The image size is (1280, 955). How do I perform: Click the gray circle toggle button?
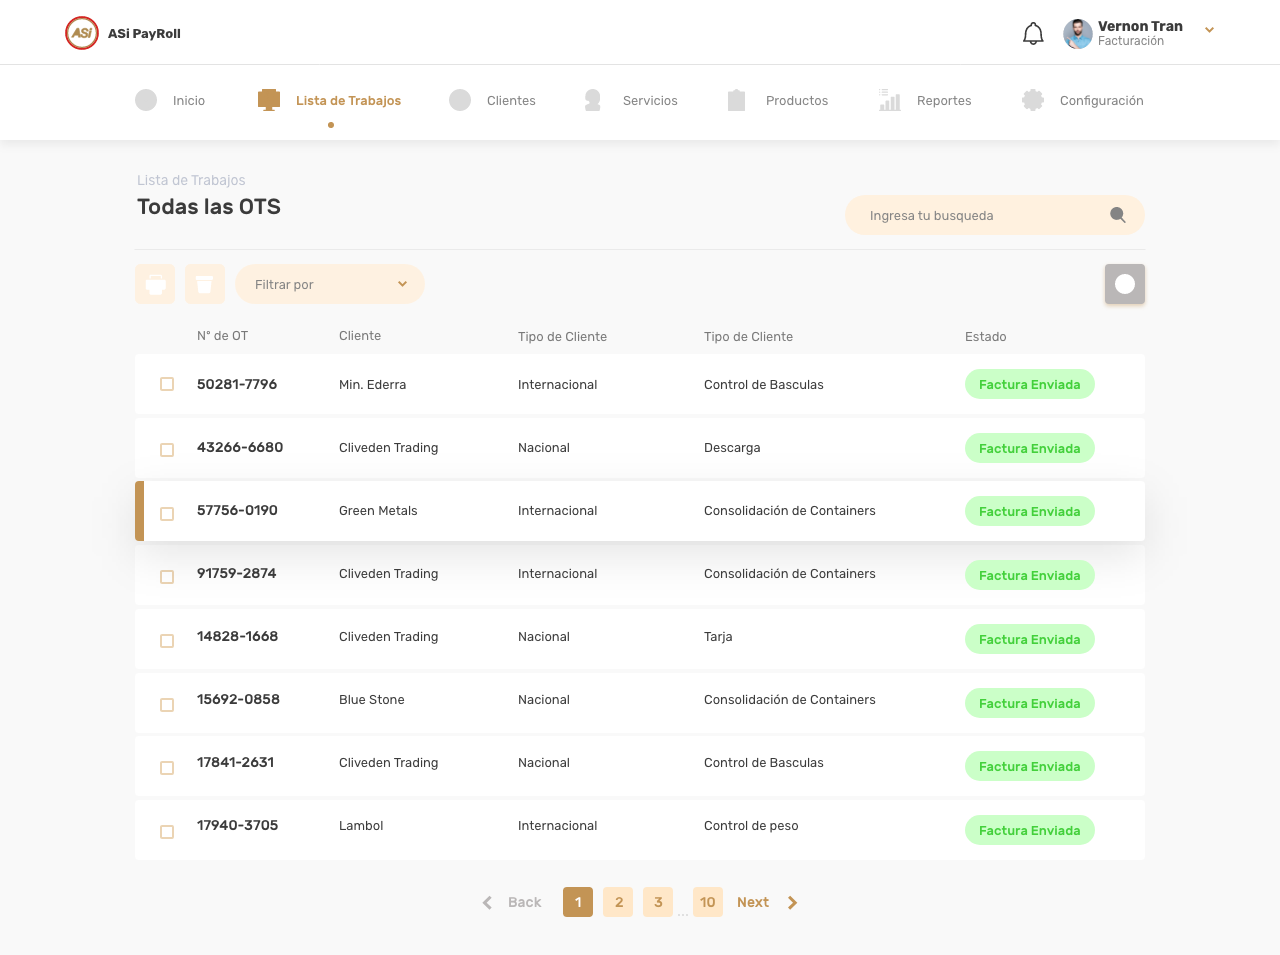tap(1125, 284)
